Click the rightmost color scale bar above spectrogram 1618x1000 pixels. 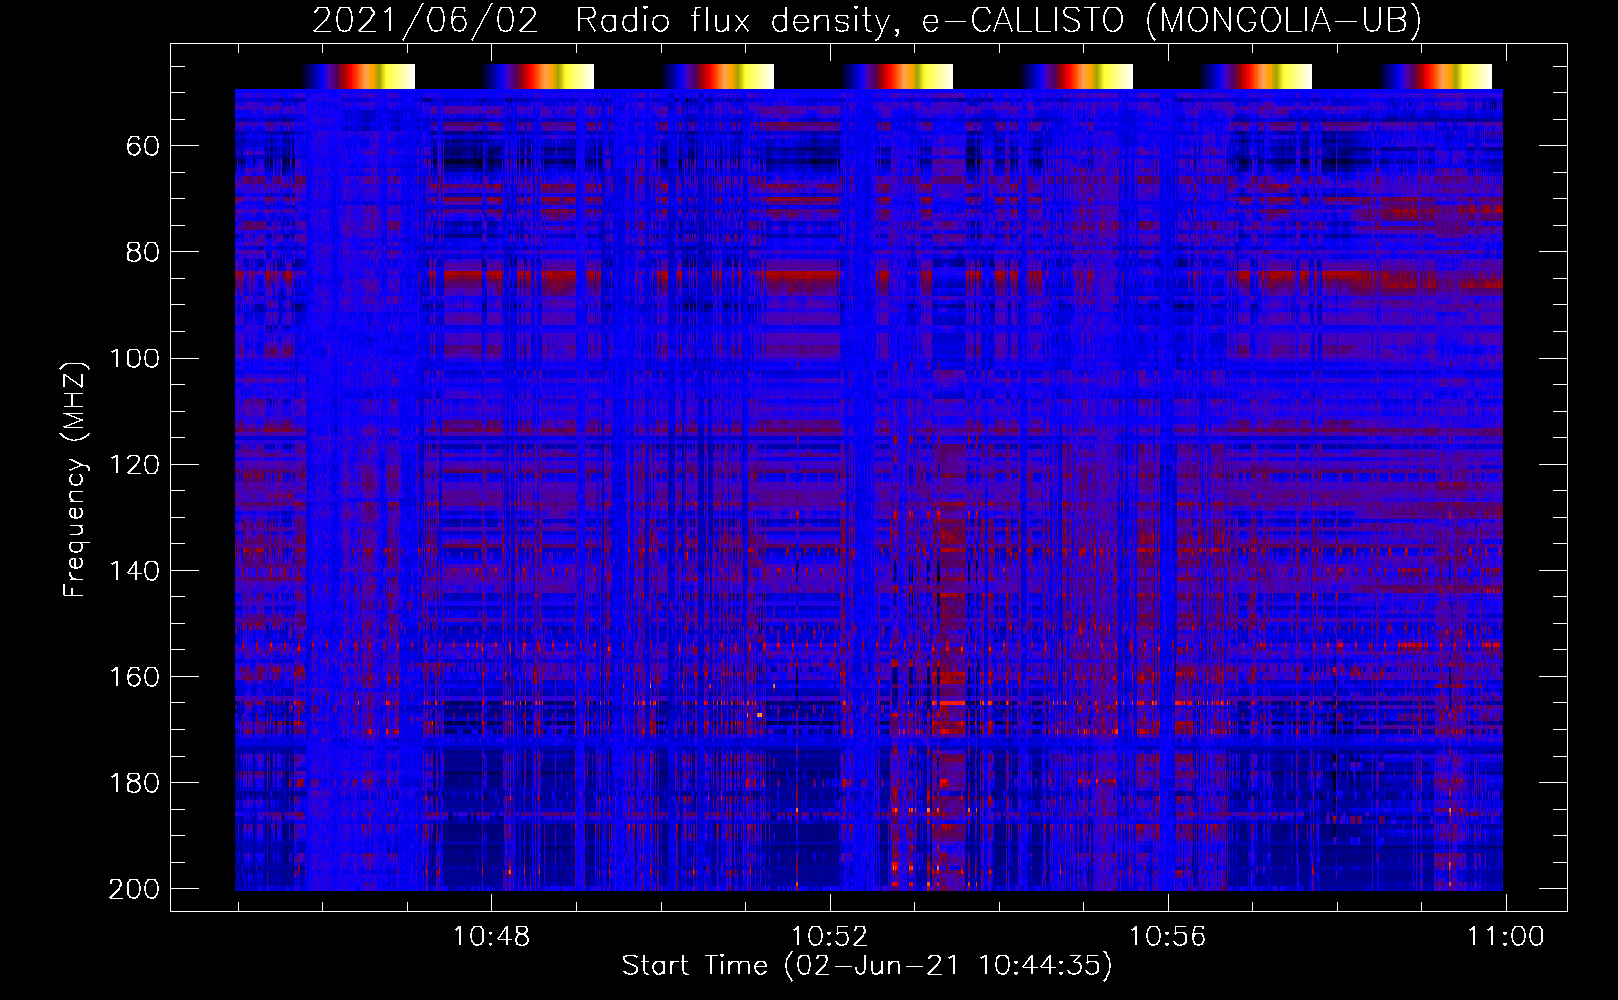[1437, 76]
